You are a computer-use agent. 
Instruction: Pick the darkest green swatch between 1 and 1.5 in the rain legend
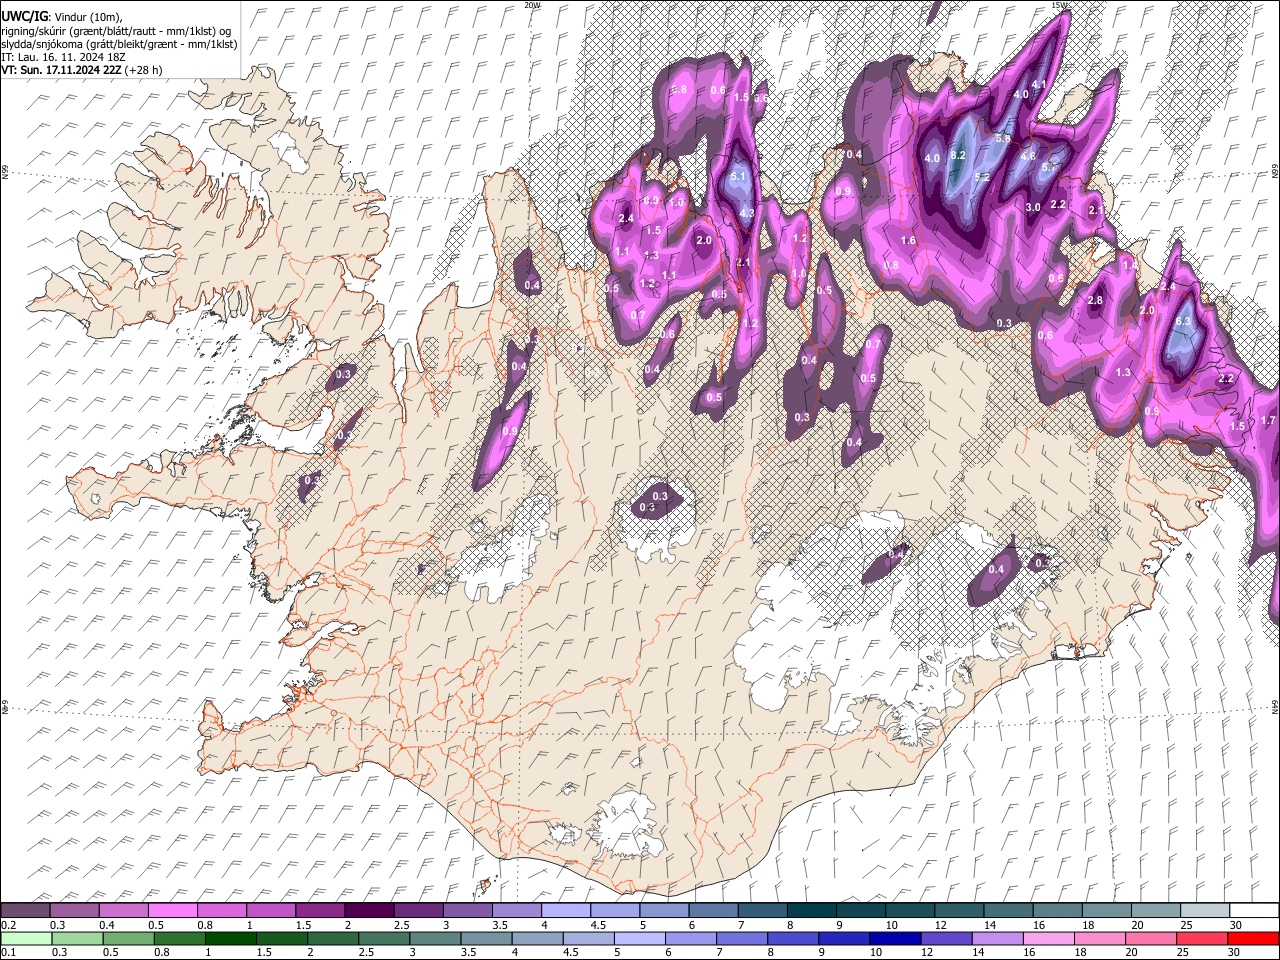pos(231,938)
